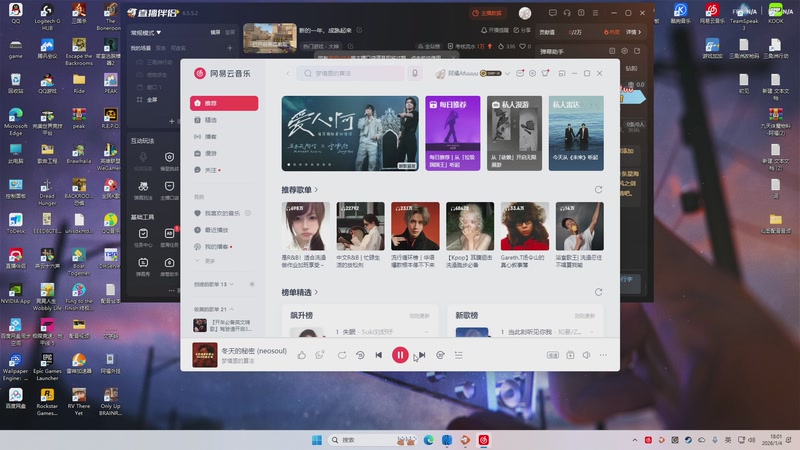Select the 漫游 sidebar tab
The image size is (800, 450).
tap(224, 153)
